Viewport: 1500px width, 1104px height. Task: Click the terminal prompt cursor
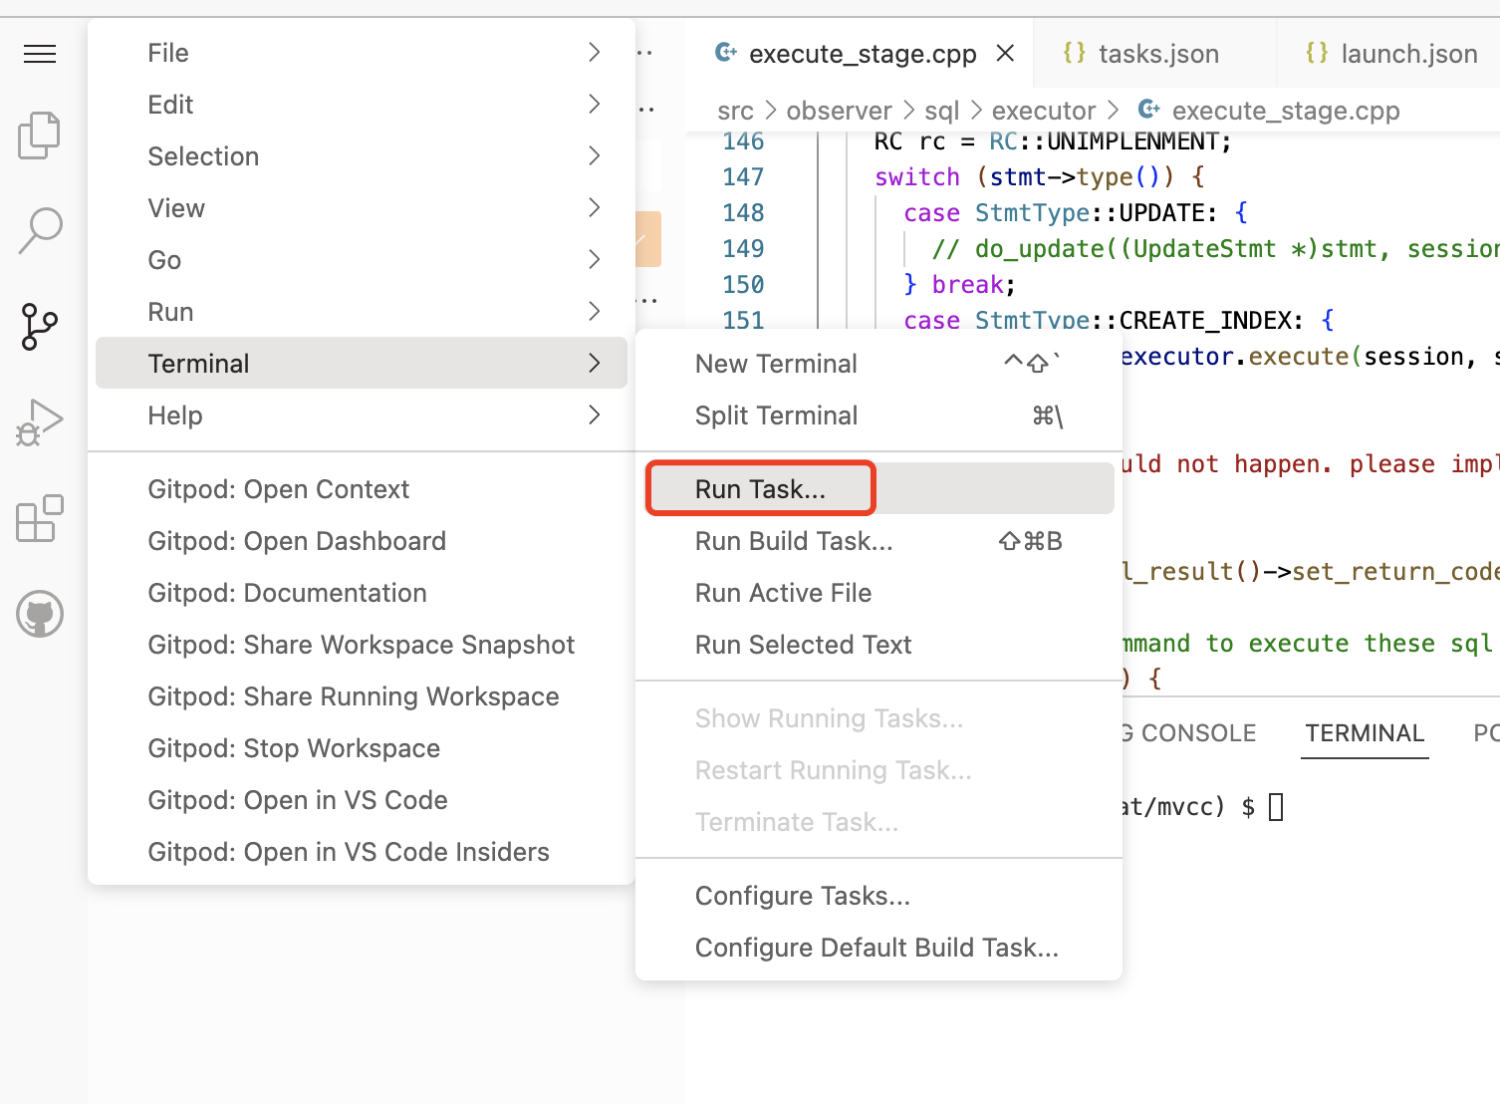[x=1276, y=807]
